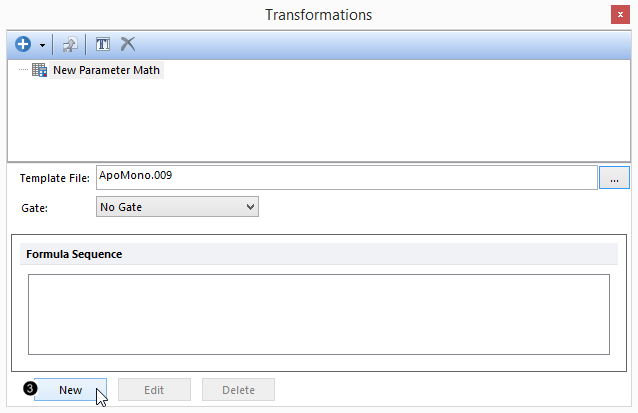638x413 pixels.
Task: Browse for template file with the ... button
Action: pyautogui.click(x=613, y=178)
